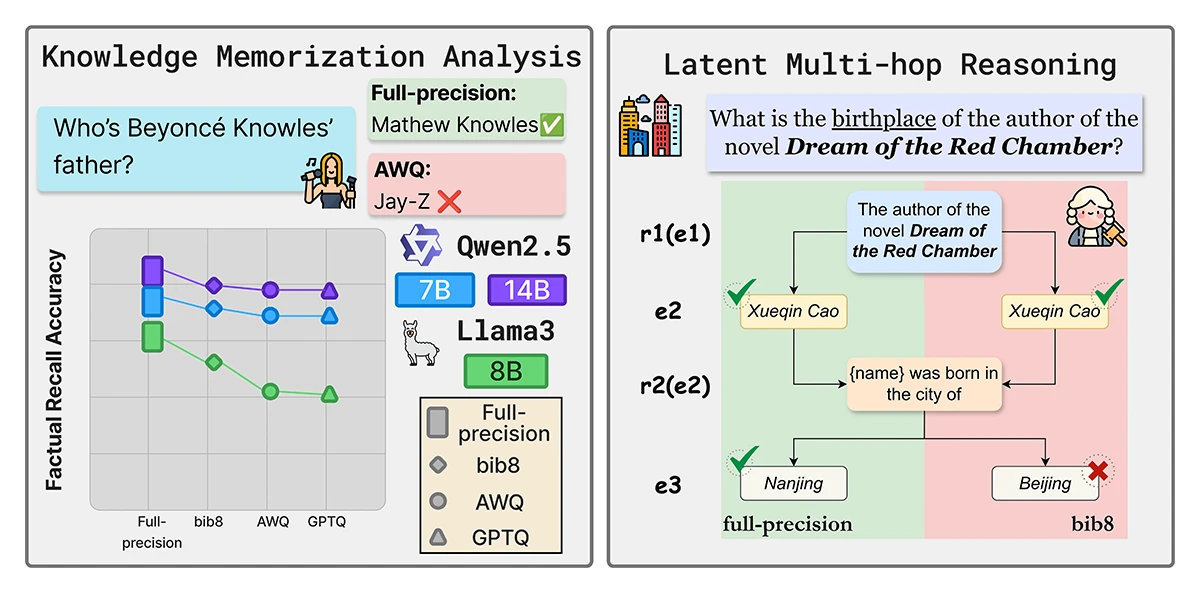
Task: Click the llama animal icon
Action: [x=421, y=344]
